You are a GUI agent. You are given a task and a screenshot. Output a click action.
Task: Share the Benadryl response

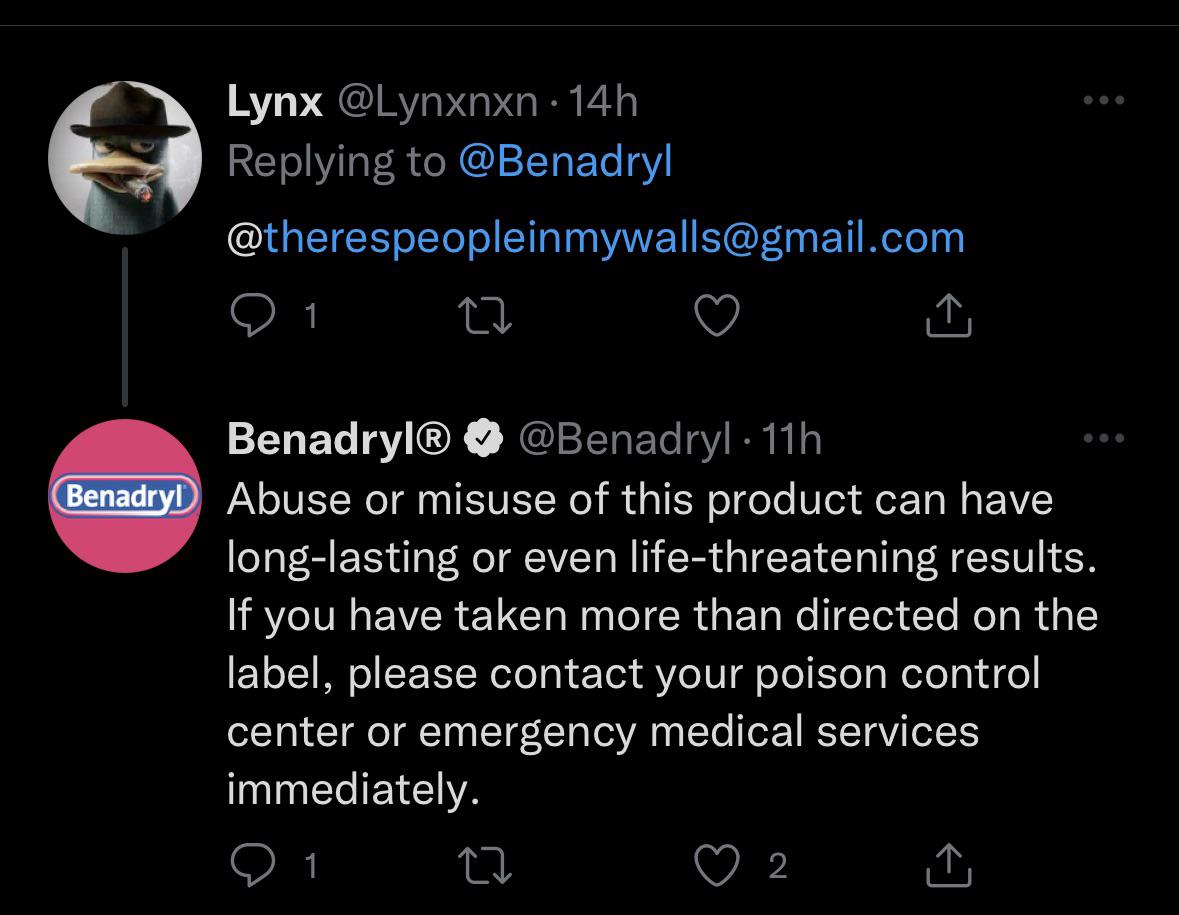(948, 867)
